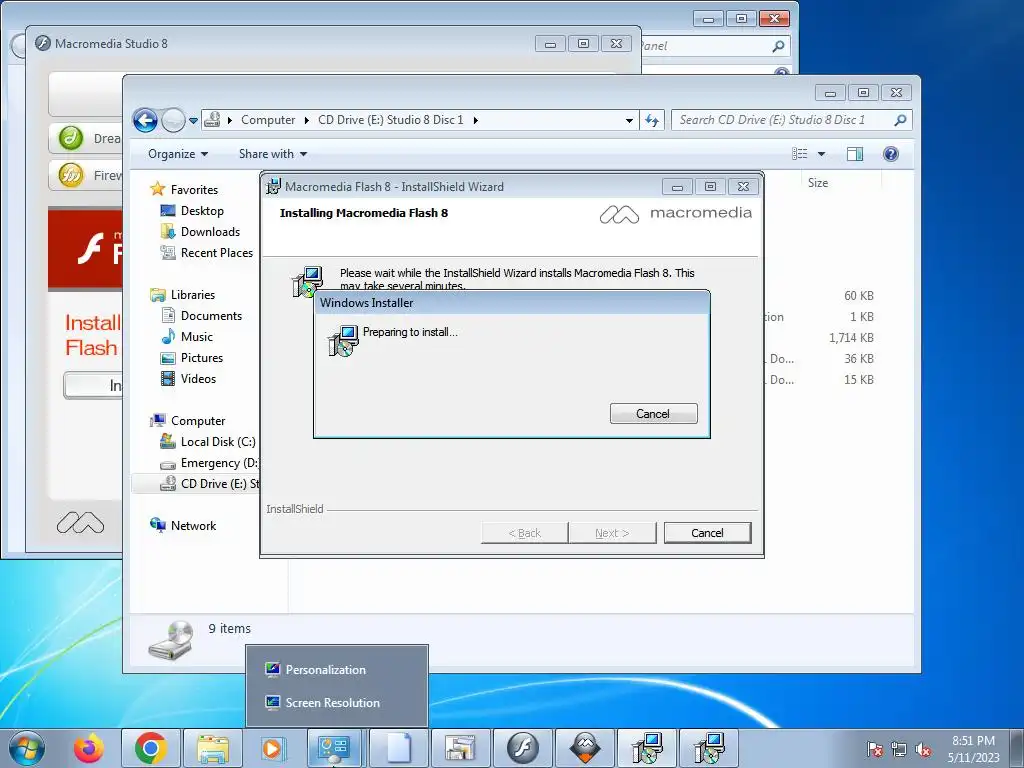
Task: Open Pictures library
Action: pos(202,358)
